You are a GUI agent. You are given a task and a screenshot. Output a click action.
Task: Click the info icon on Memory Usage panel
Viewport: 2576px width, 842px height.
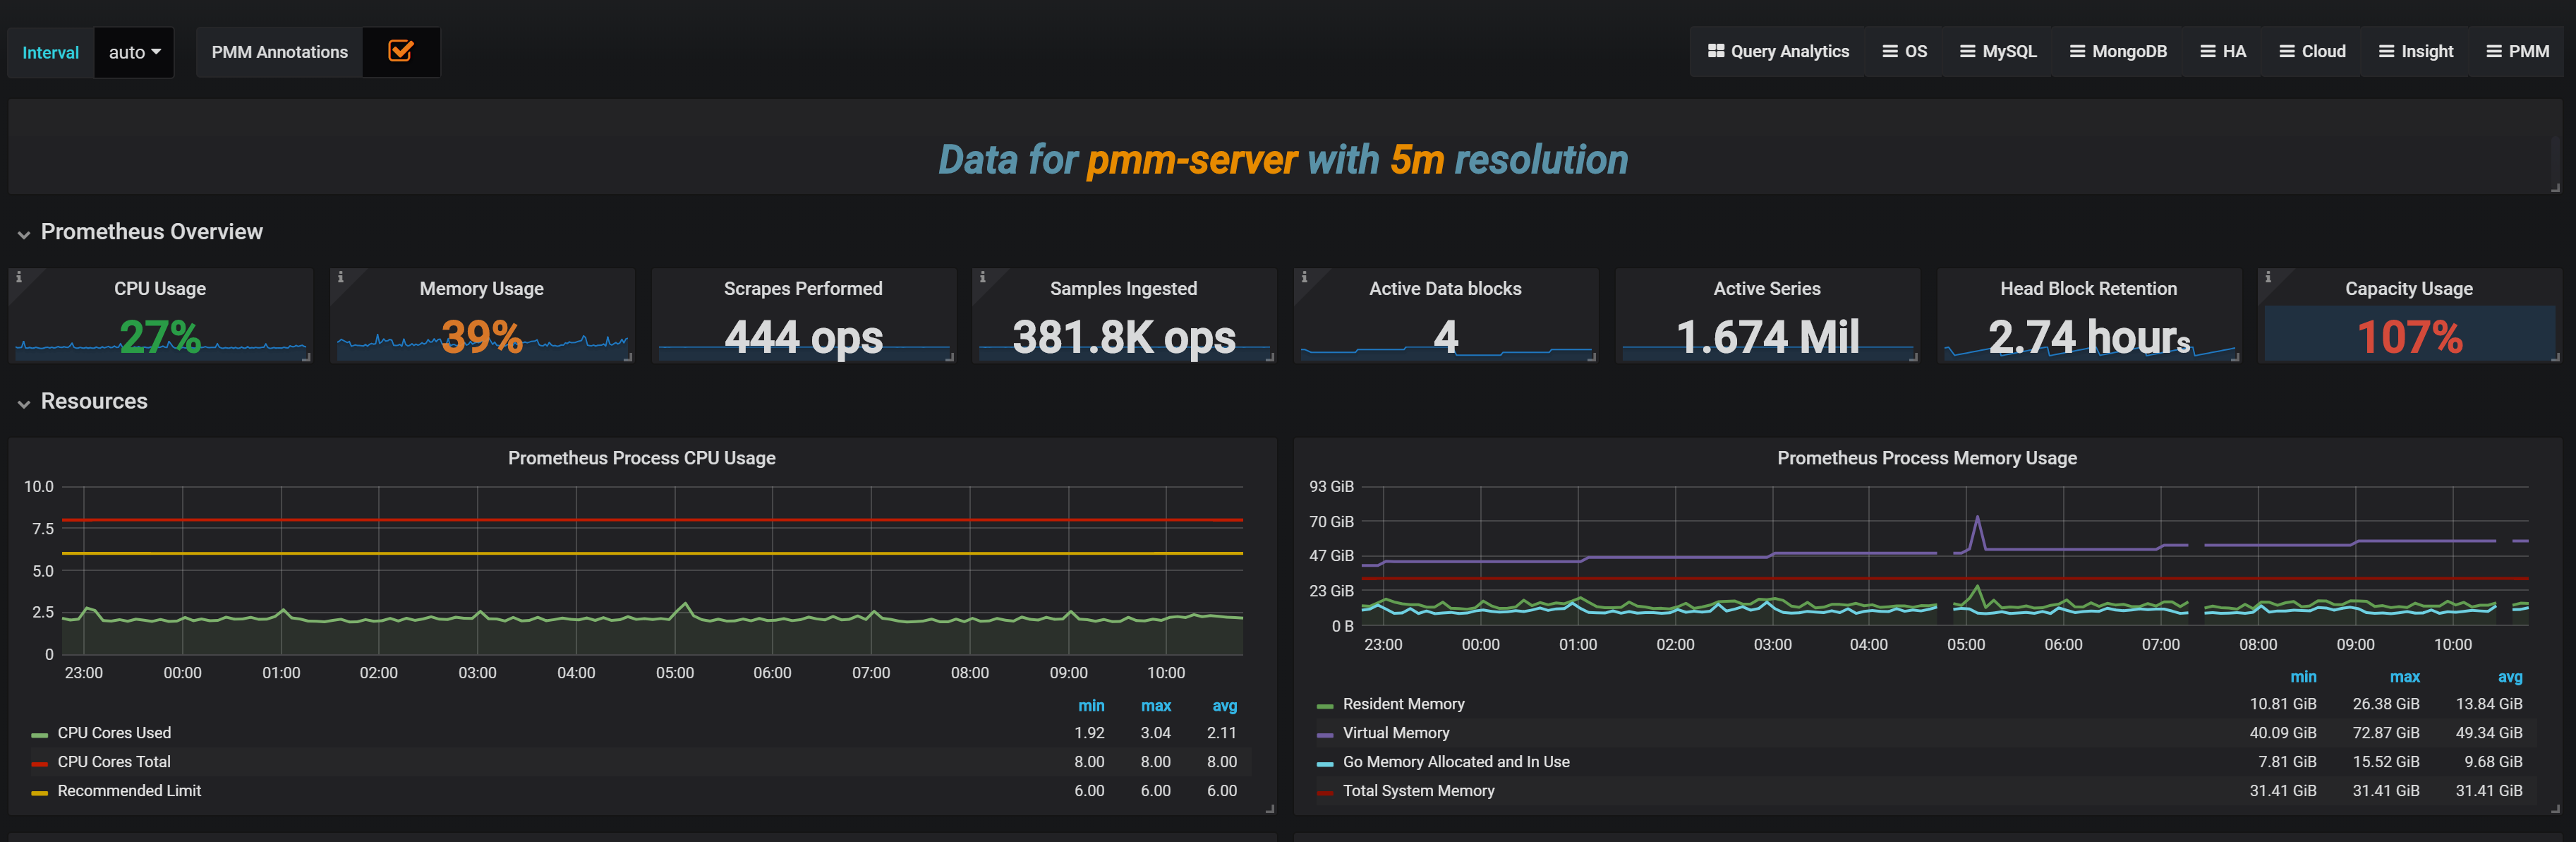coord(340,277)
